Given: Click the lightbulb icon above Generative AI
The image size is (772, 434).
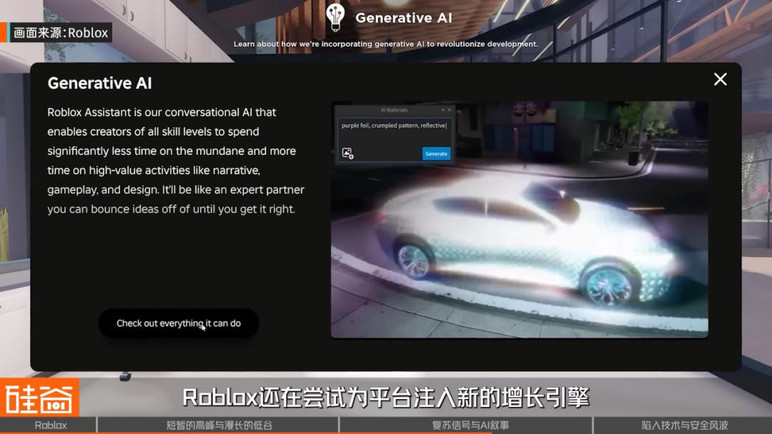Looking at the screenshot, I should 335,17.
